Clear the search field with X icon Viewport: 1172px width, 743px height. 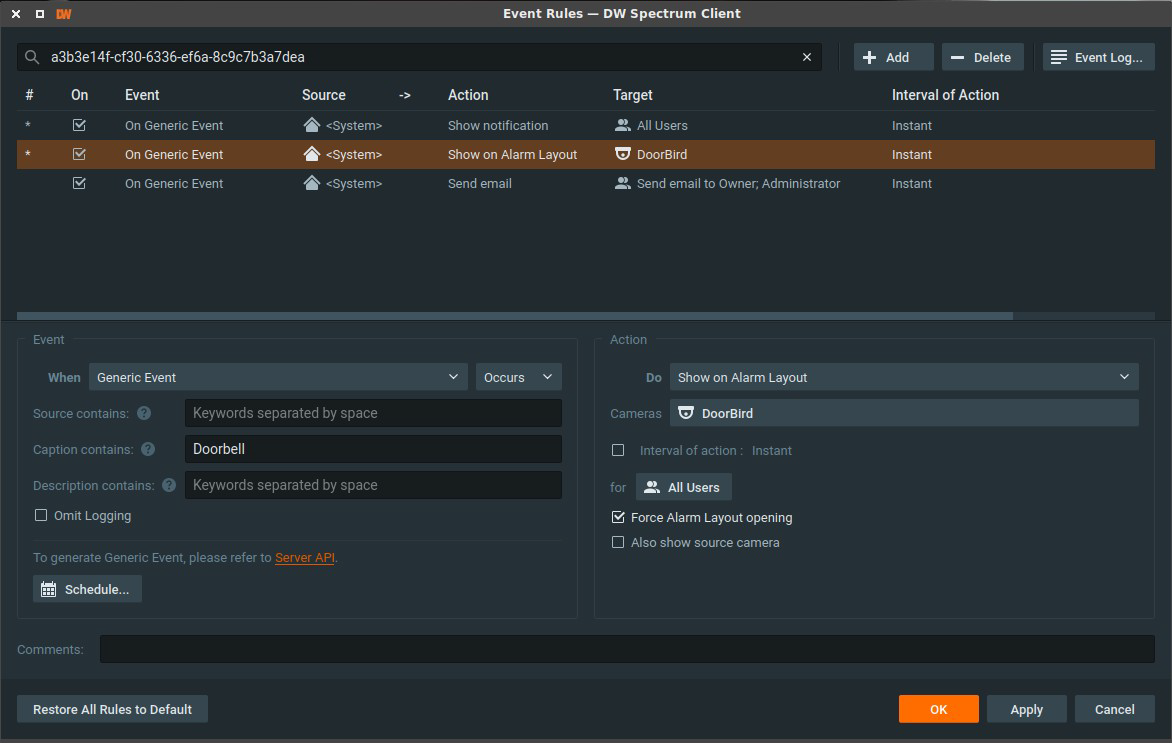[x=806, y=57]
